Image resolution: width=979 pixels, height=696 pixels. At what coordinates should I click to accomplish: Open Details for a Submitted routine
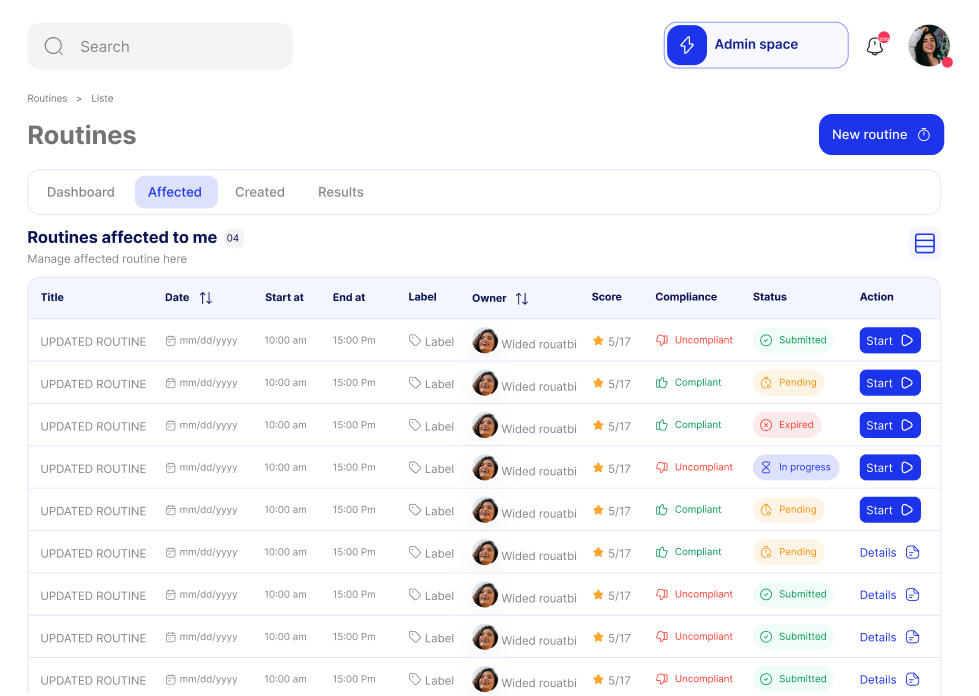pos(877,594)
